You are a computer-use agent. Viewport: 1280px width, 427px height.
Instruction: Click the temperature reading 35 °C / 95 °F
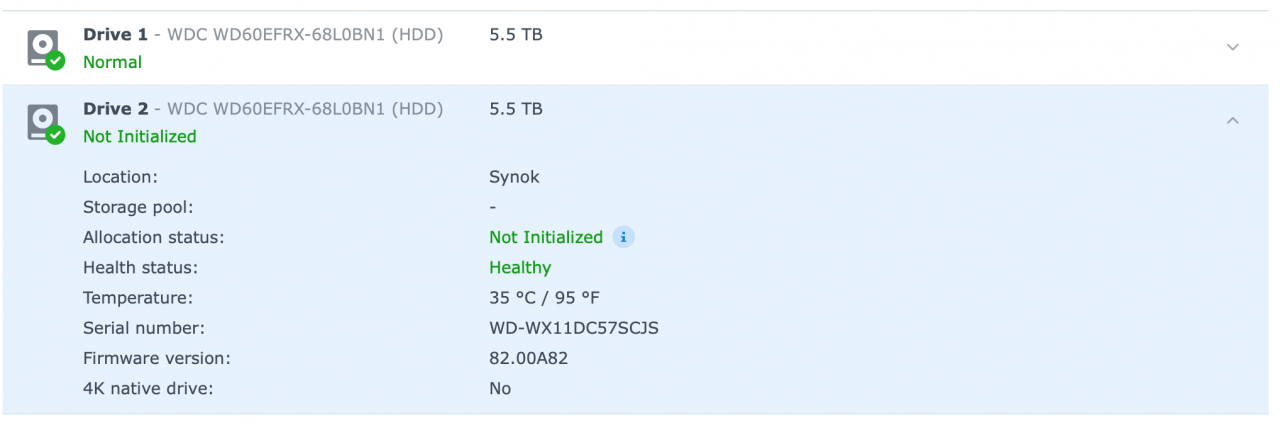[x=544, y=297]
